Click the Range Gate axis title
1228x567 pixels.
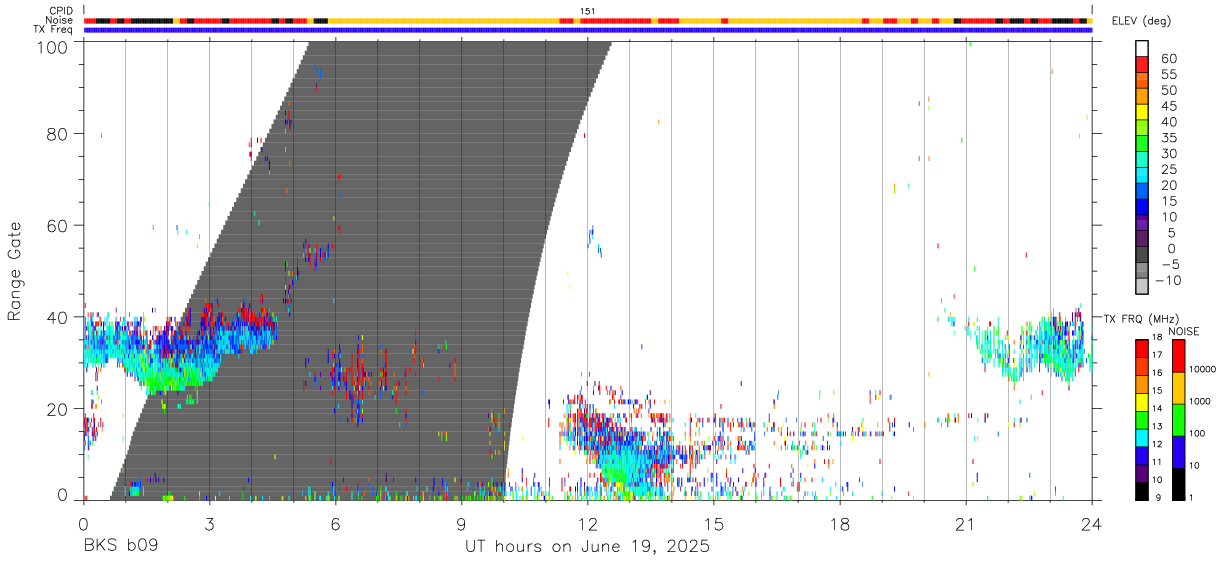coord(15,271)
